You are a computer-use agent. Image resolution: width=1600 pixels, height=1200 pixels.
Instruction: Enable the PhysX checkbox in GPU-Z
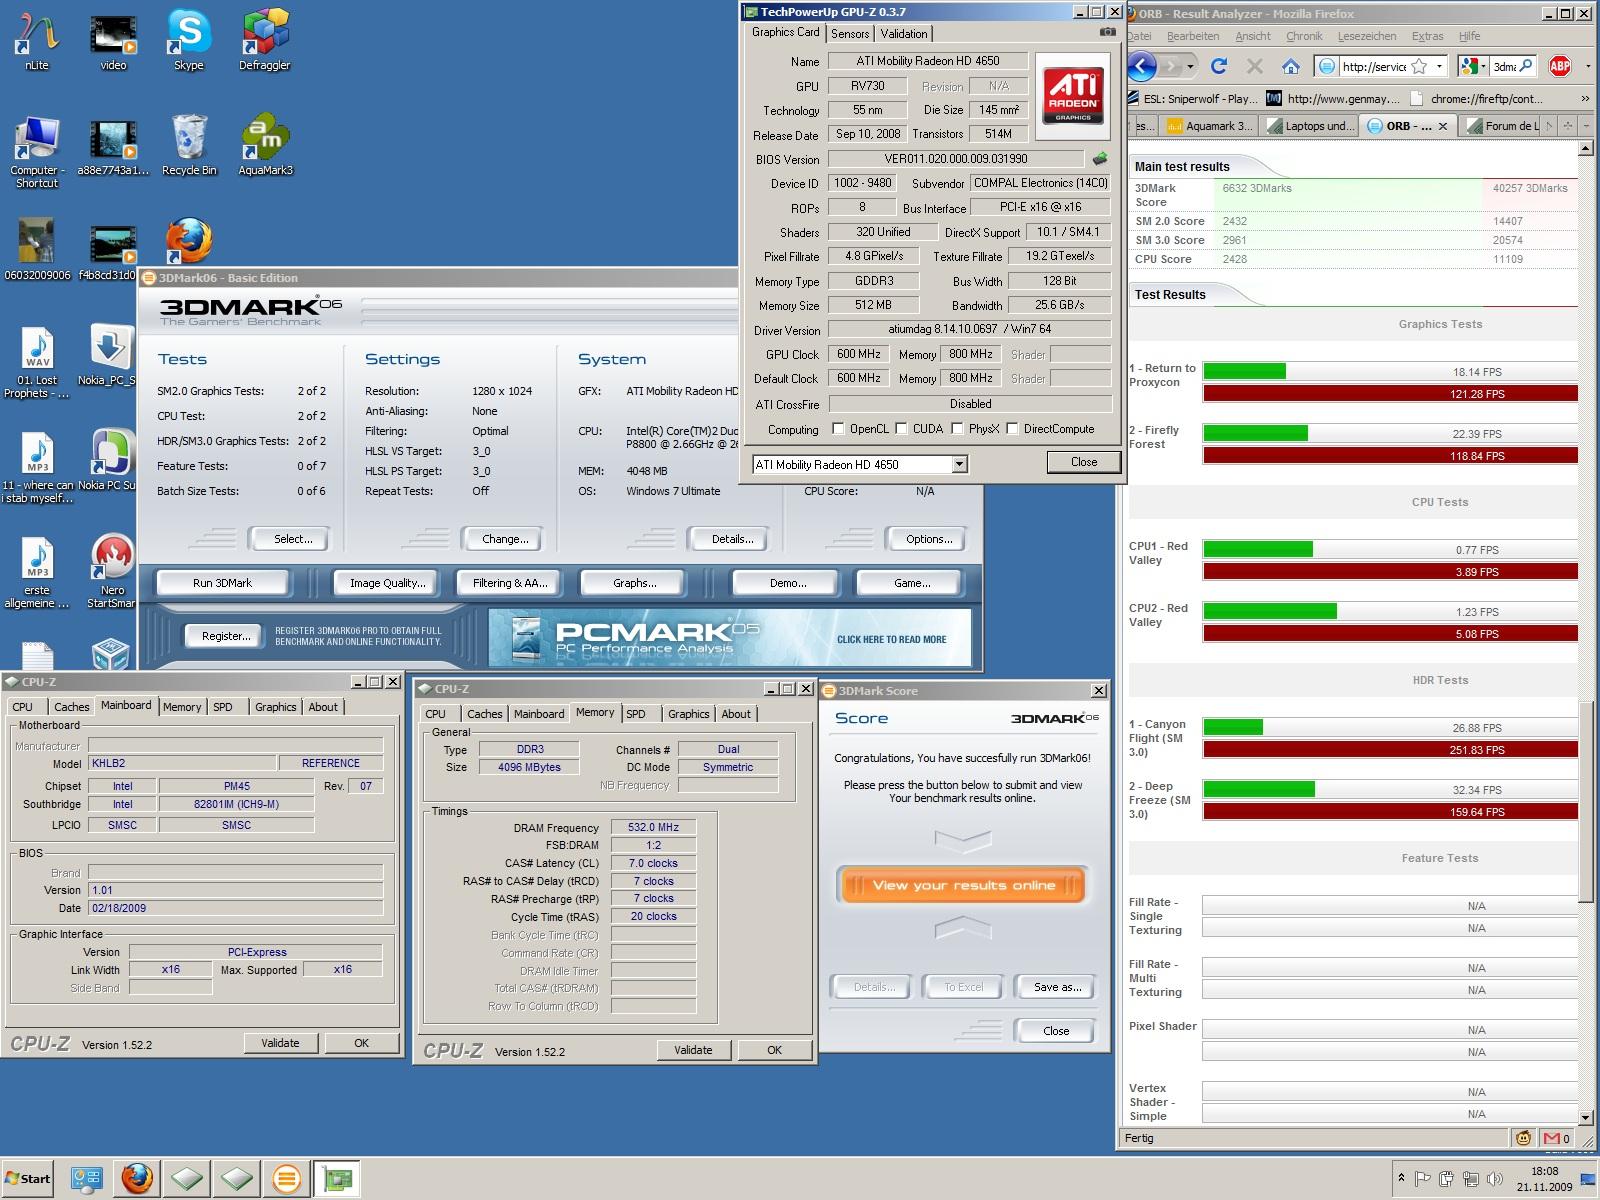[x=957, y=428]
